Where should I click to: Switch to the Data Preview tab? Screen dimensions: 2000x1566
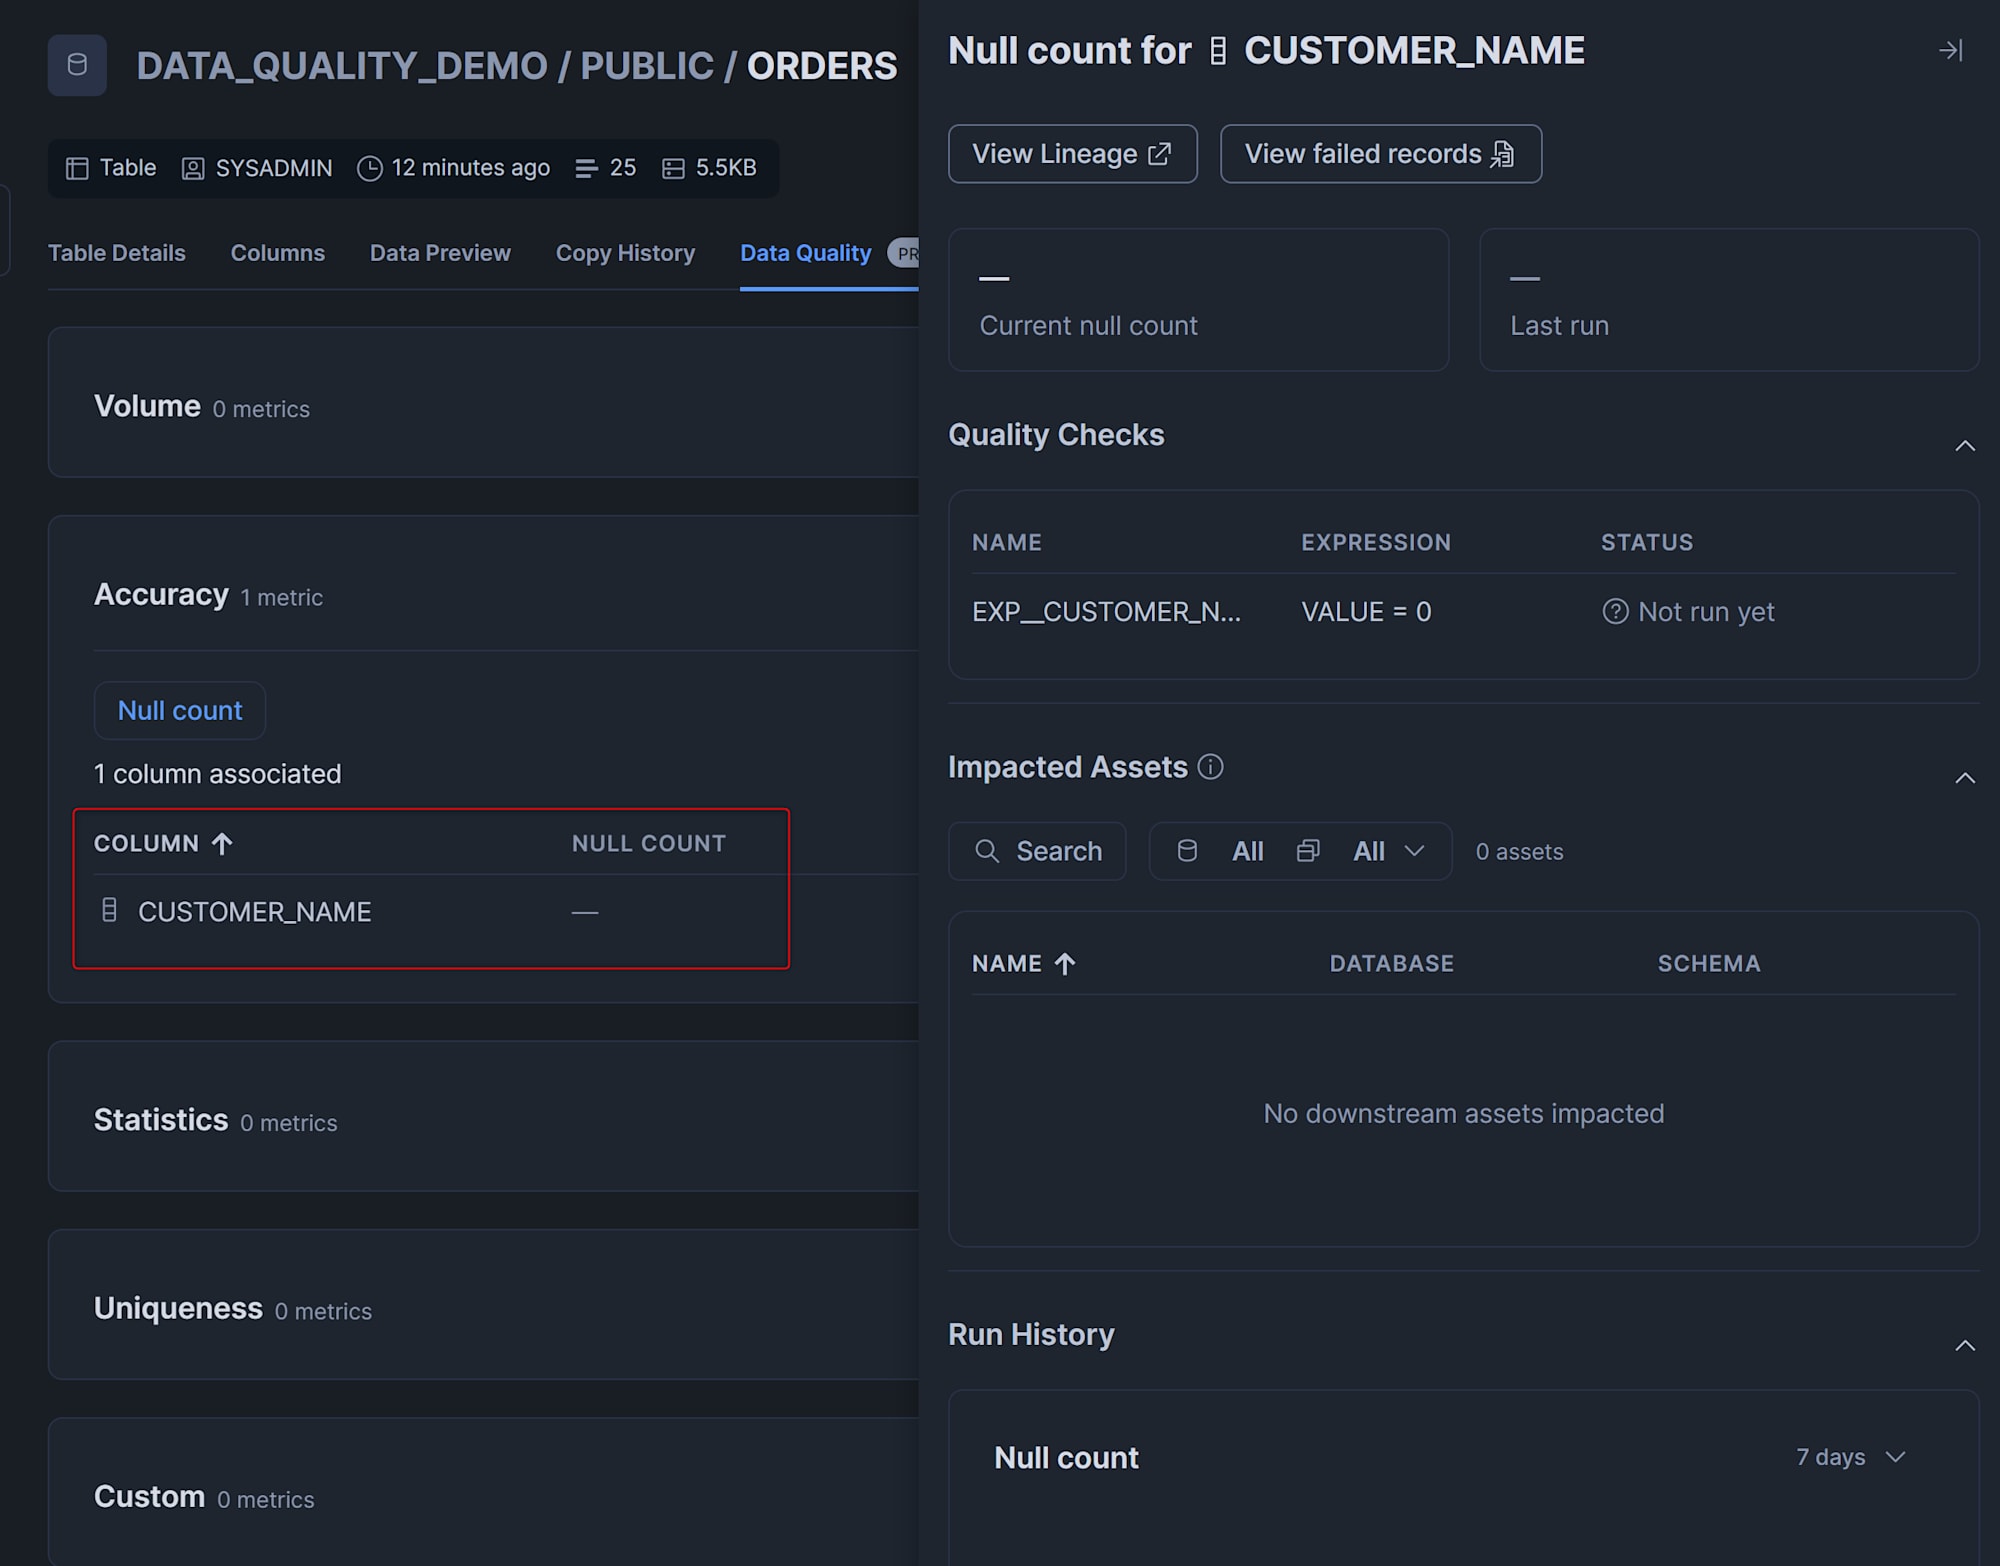tap(440, 253)
